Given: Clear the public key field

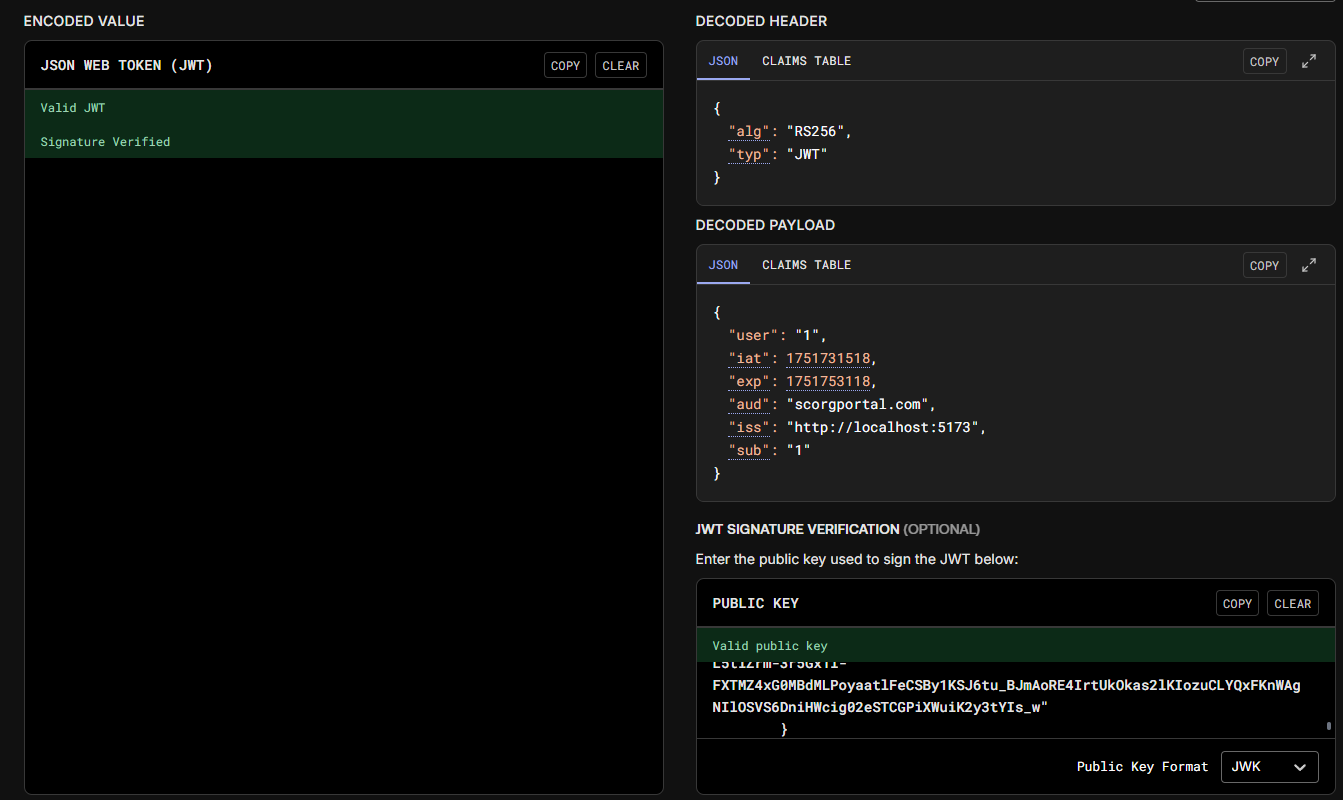Looking at the screenshot, I should pos(1293,603).
